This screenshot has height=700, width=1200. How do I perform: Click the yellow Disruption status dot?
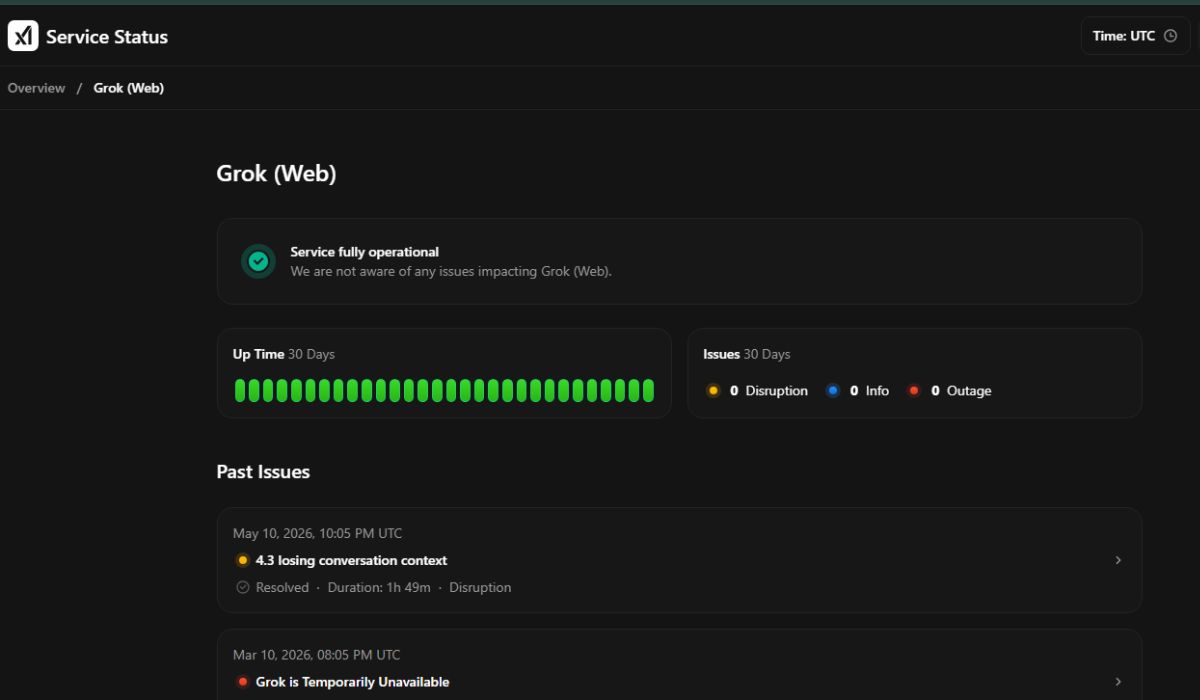coord(713,391)
